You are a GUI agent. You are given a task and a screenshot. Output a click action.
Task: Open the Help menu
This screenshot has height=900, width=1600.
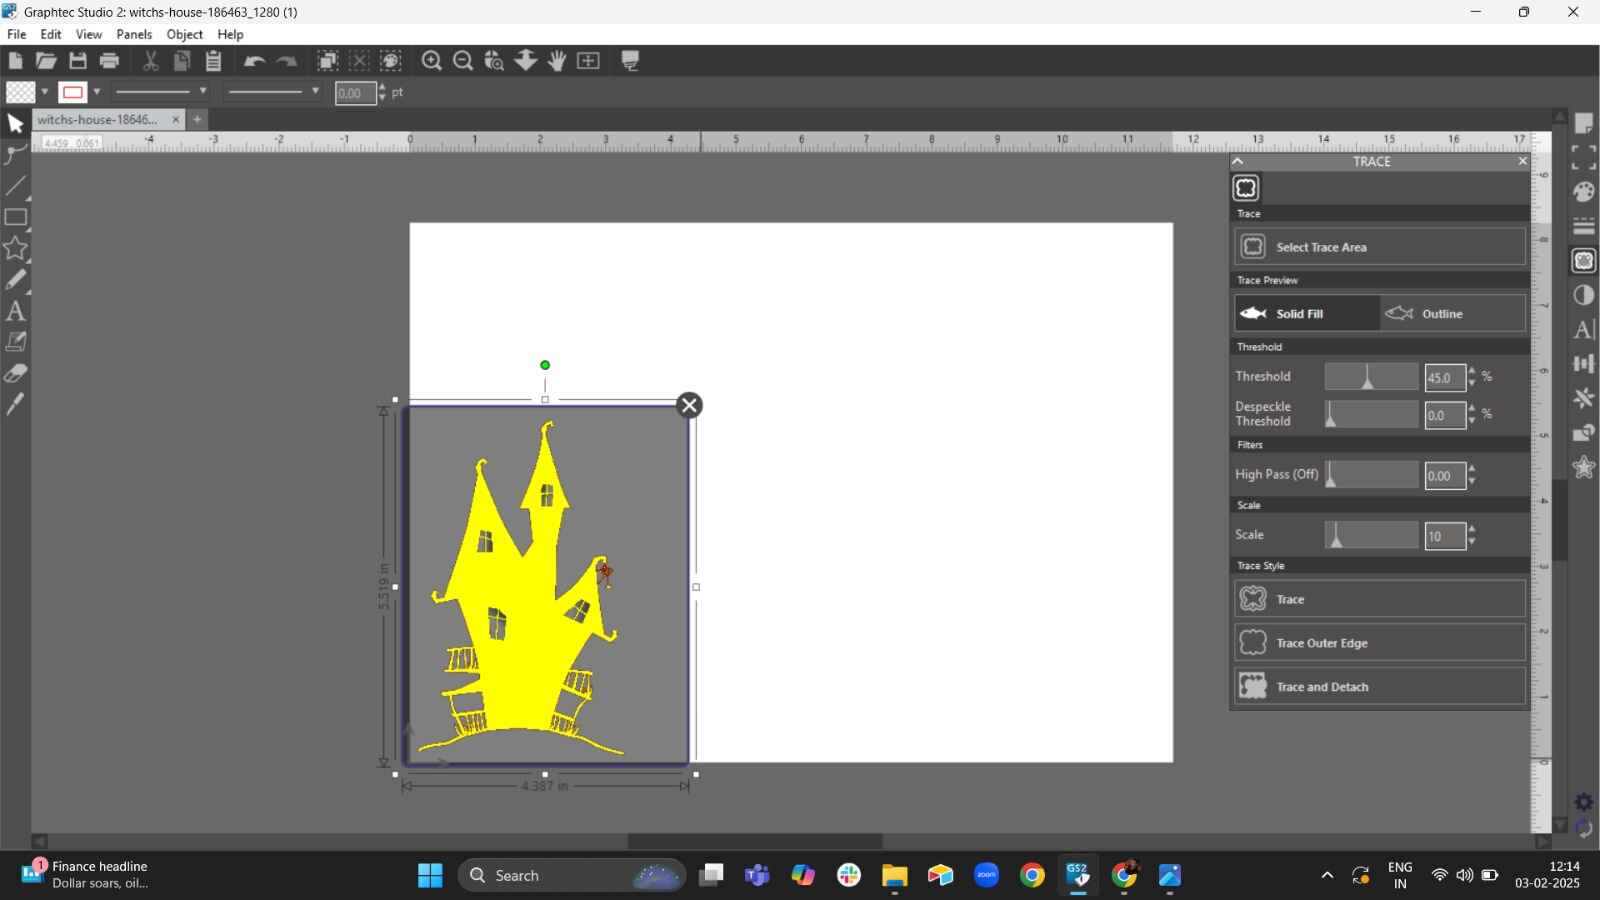tap(231, 34)
